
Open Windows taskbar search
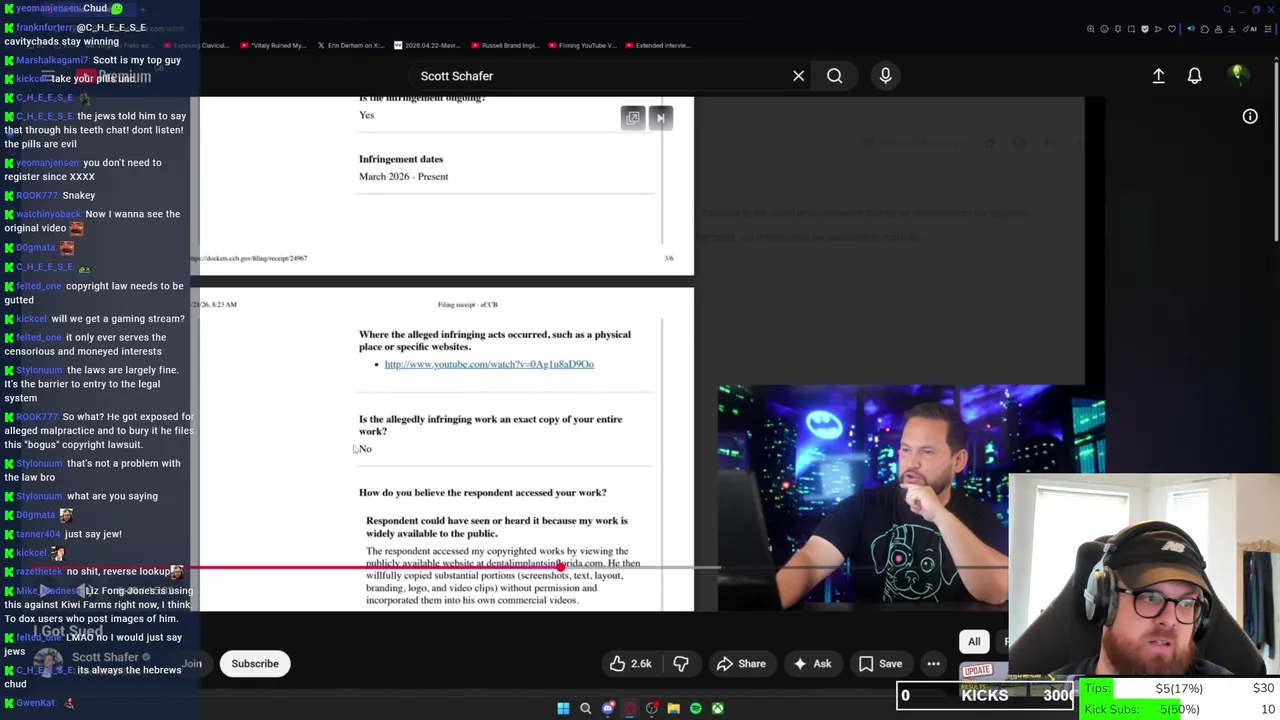click(x=585, y=708)
